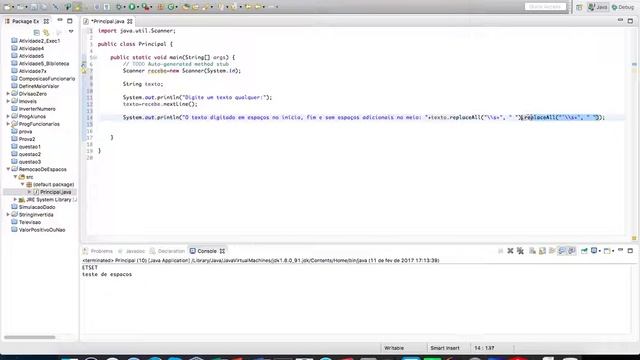640x360 pixels.
Task: Open the New Java Class dropdown arrow
Action: 177,7
